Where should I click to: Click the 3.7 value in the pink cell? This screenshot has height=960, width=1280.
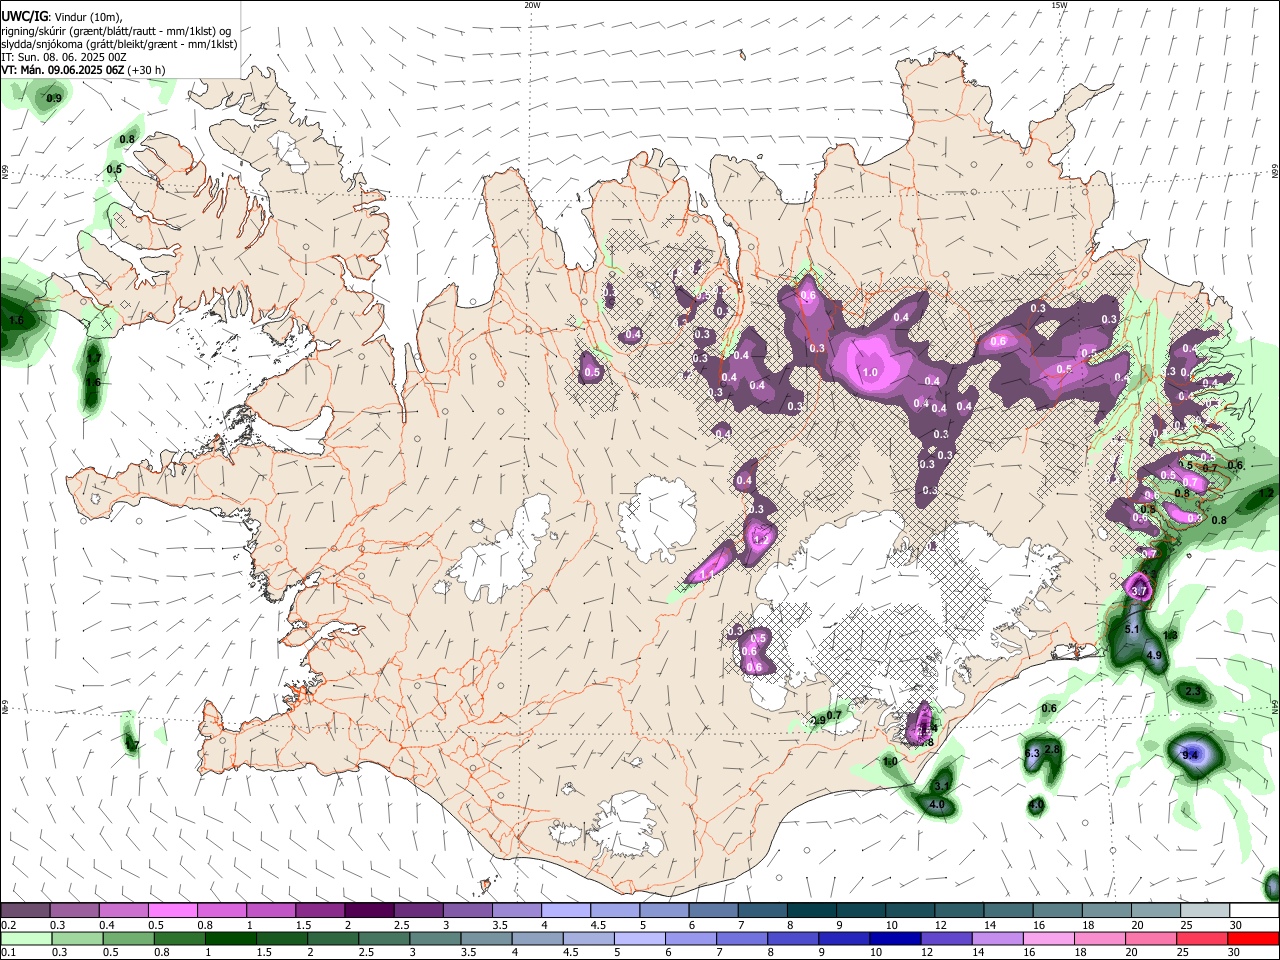tap(1138, 591)
